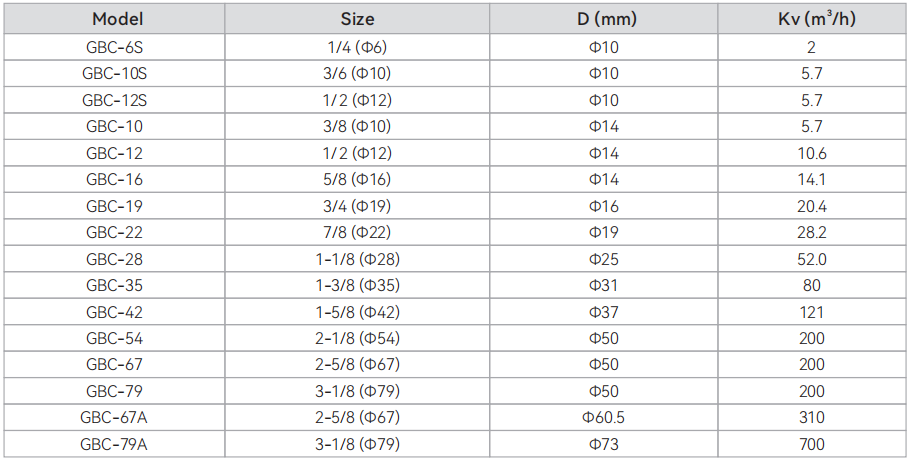Select the Kv value 10.6 cell
The width and height of the screenshot is (911, 465).
(811, 153)
